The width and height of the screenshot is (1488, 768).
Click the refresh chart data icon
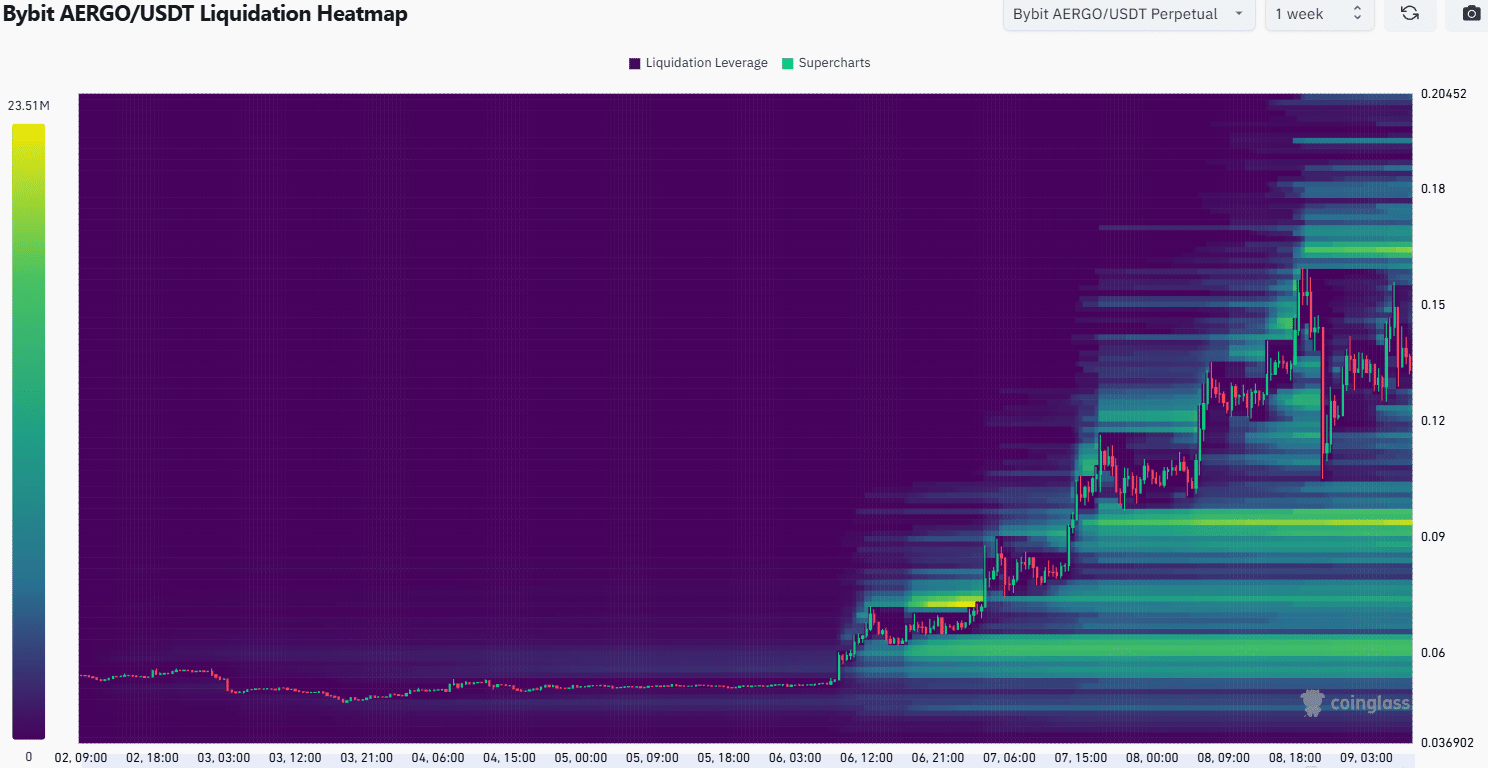(x=1410, y=14)
